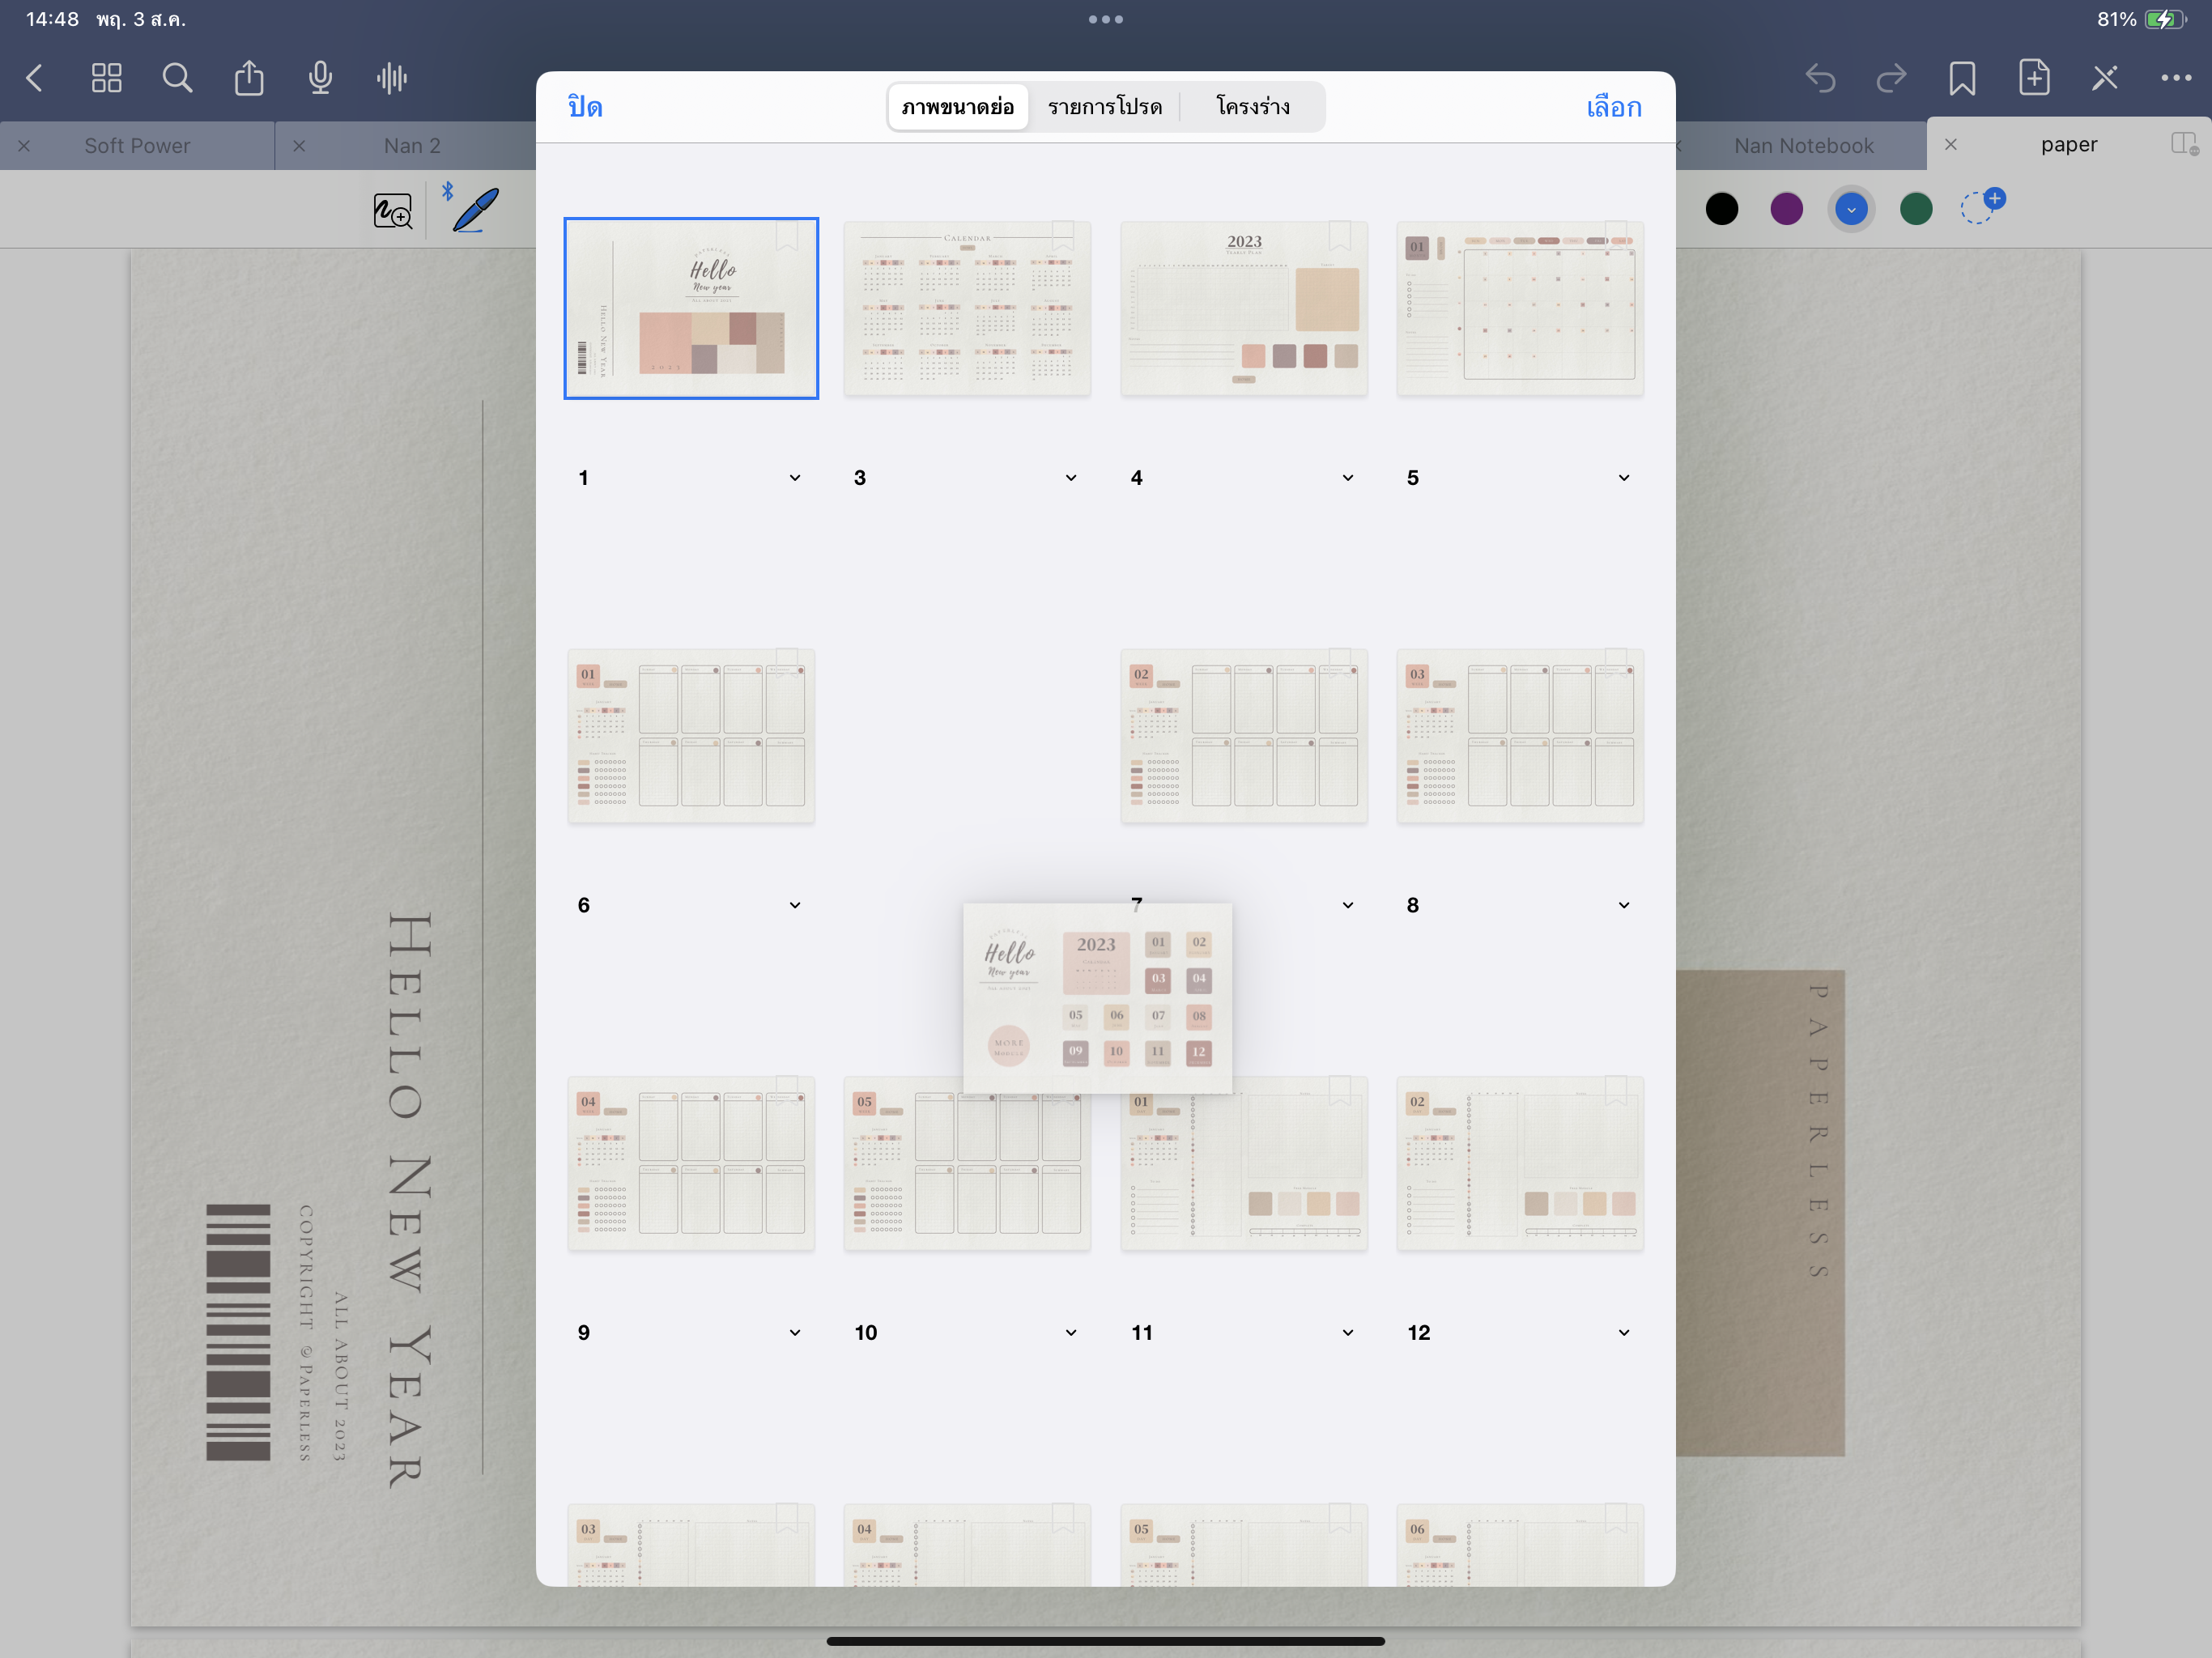Expand the page 10 options chevron

(1071, 1333)
